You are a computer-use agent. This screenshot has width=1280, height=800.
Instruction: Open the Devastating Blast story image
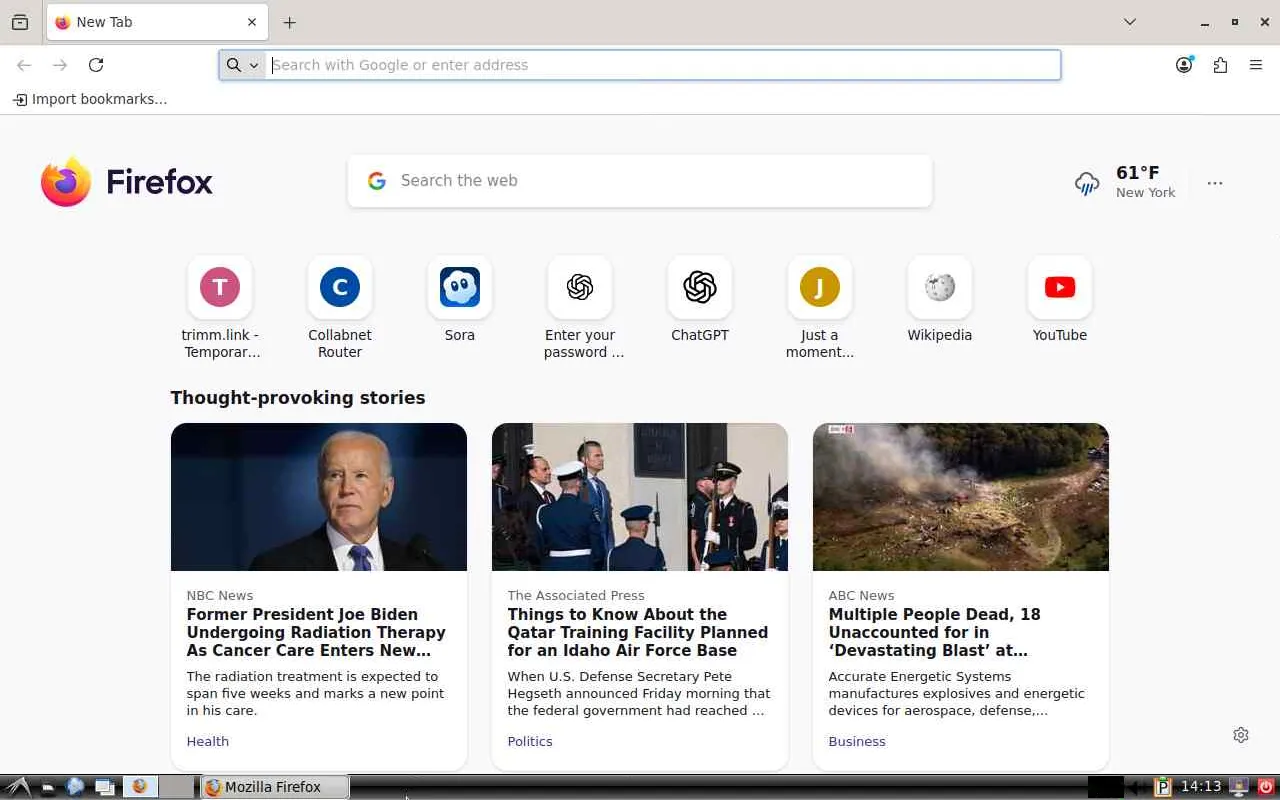click(961, 497)
